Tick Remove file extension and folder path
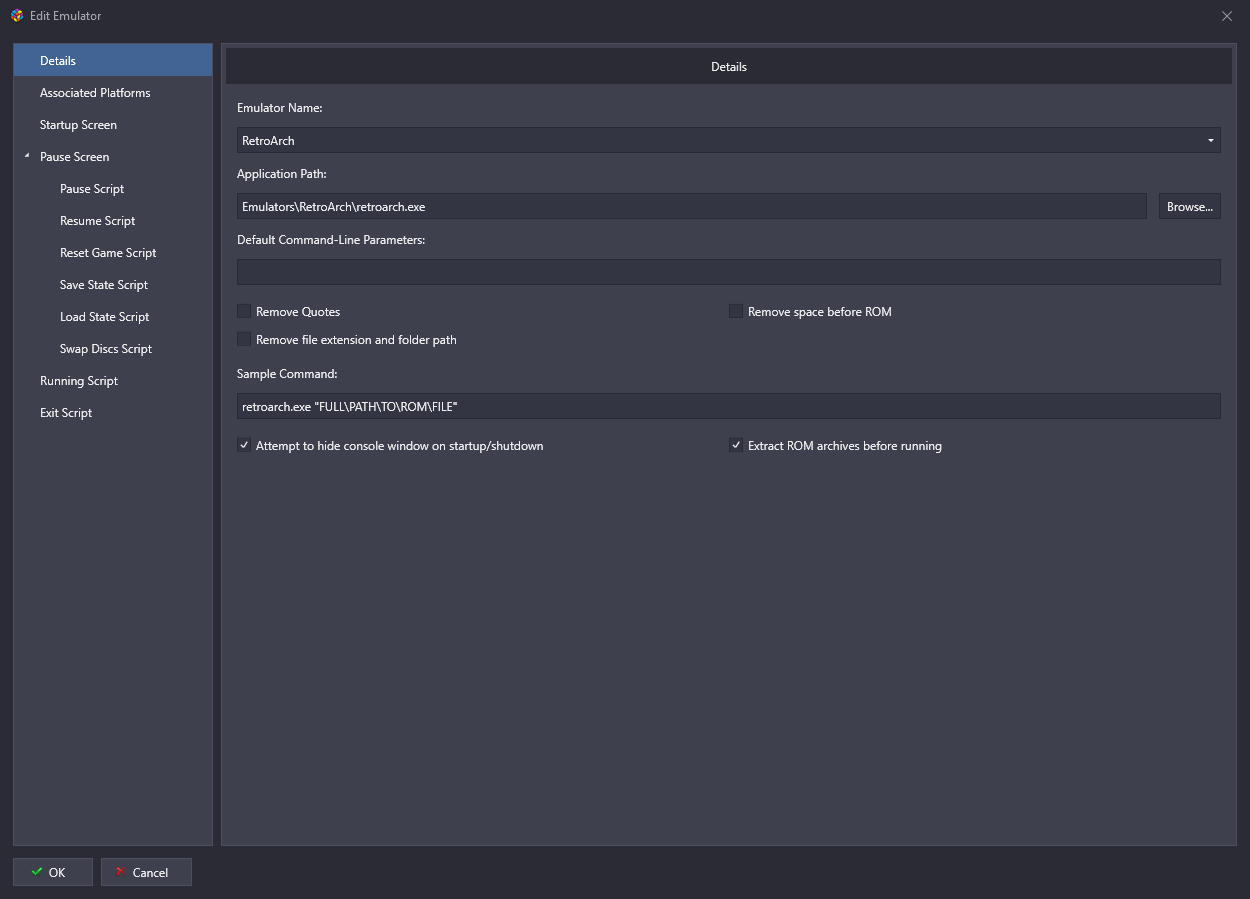Screen dimensions: 1250x899 [x=244, y=340]
